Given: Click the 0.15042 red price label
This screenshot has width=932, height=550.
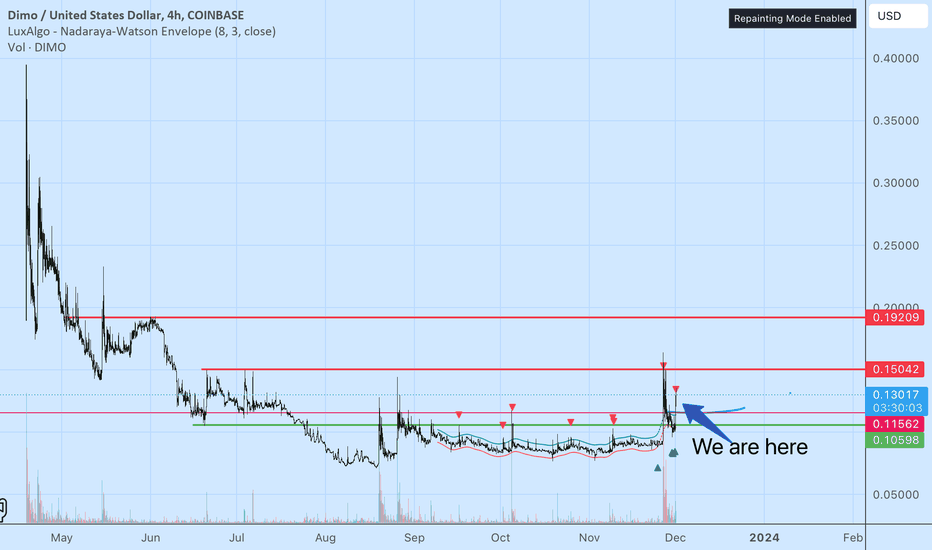Looking at the screenshot, I should point(895,369).
